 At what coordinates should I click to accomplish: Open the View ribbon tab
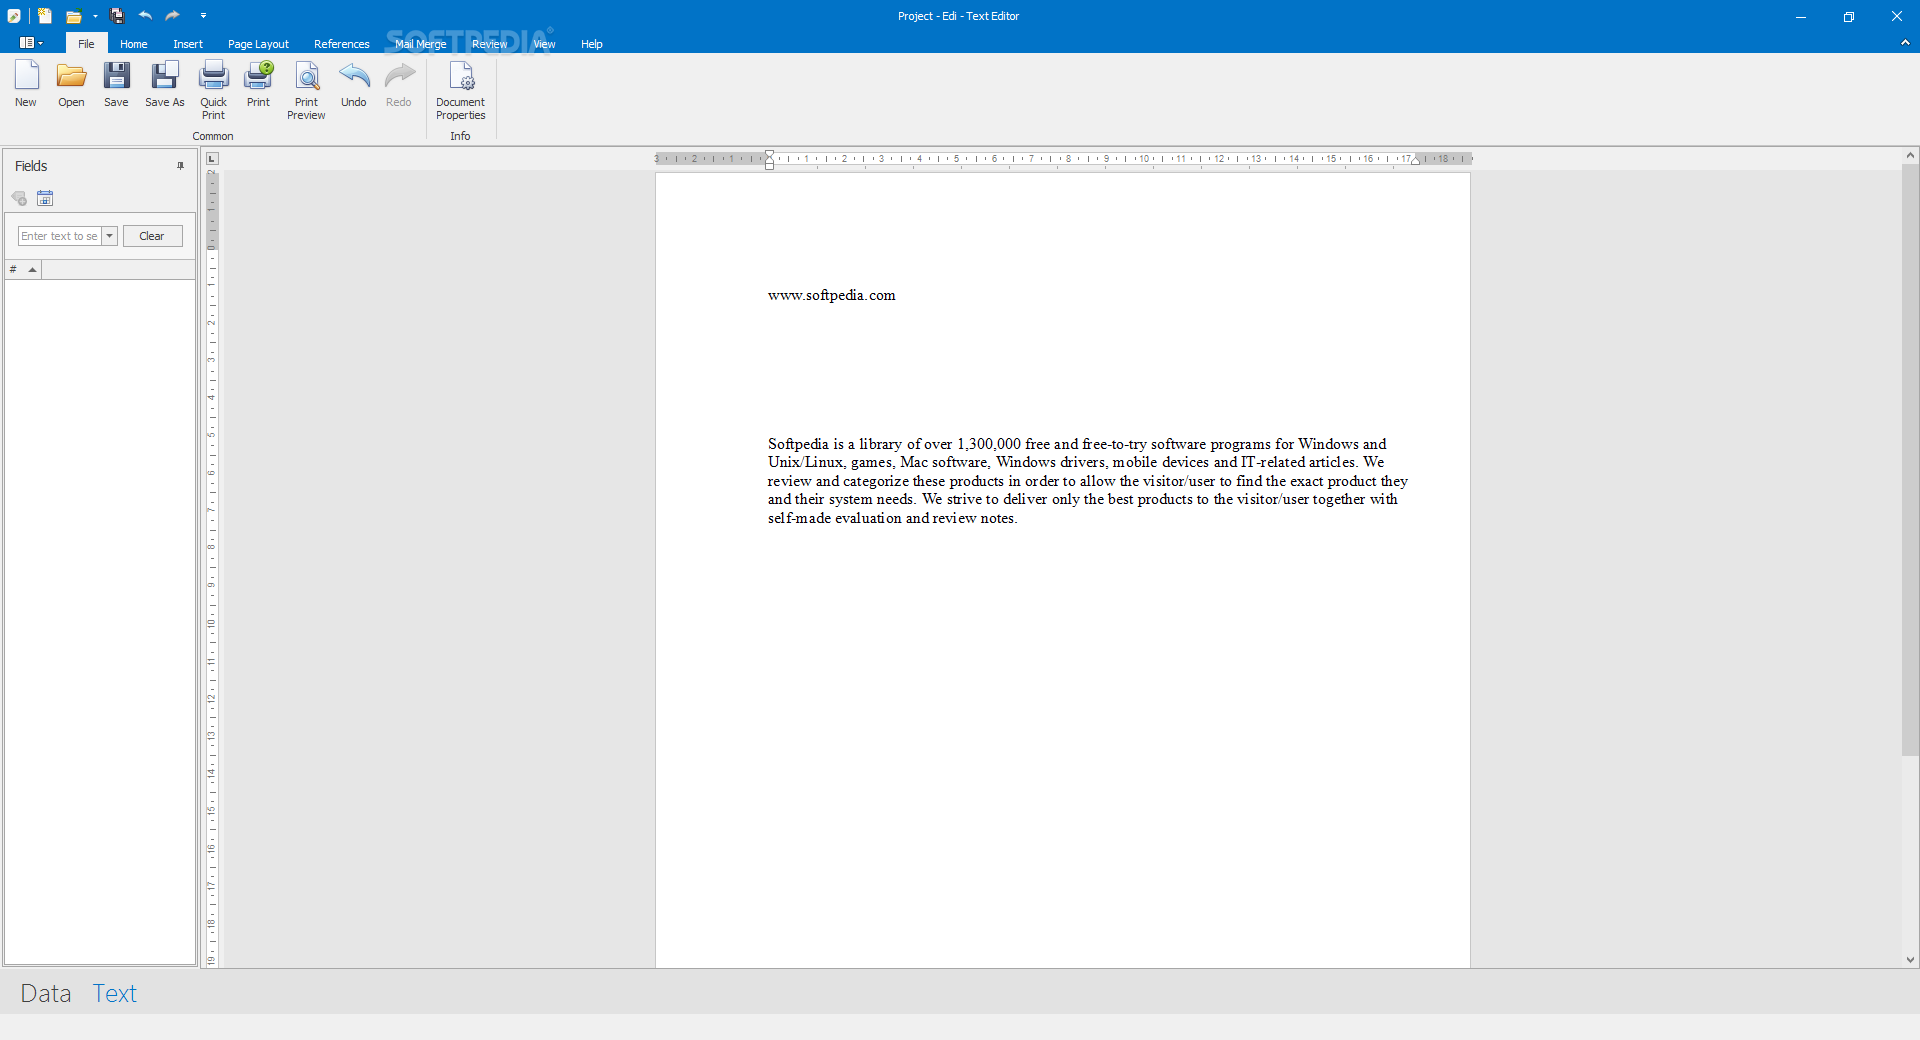click(x=544, y=44)
